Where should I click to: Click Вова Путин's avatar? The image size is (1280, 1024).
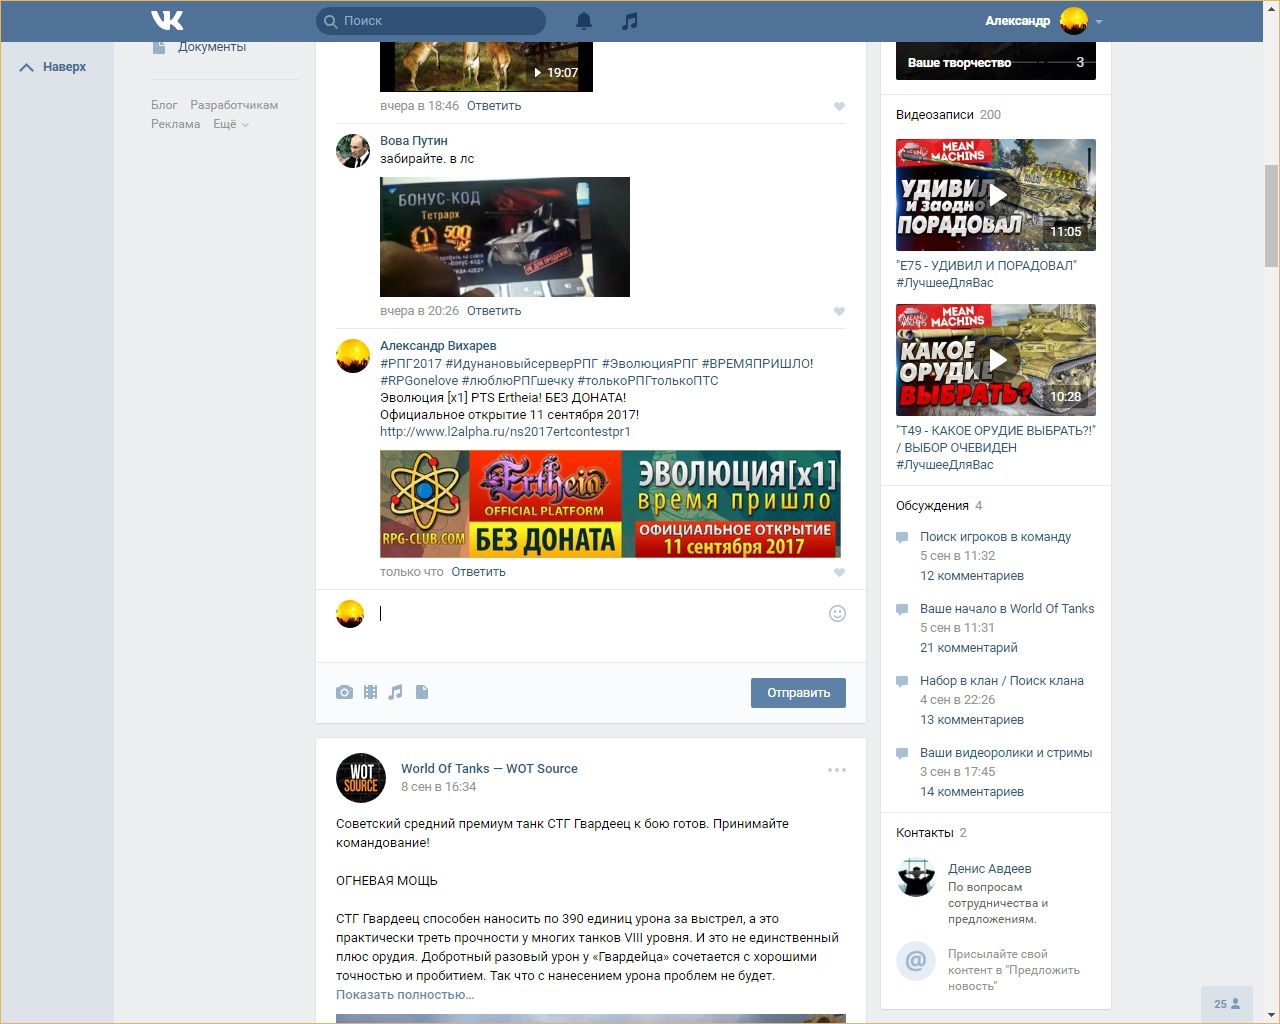353,150
